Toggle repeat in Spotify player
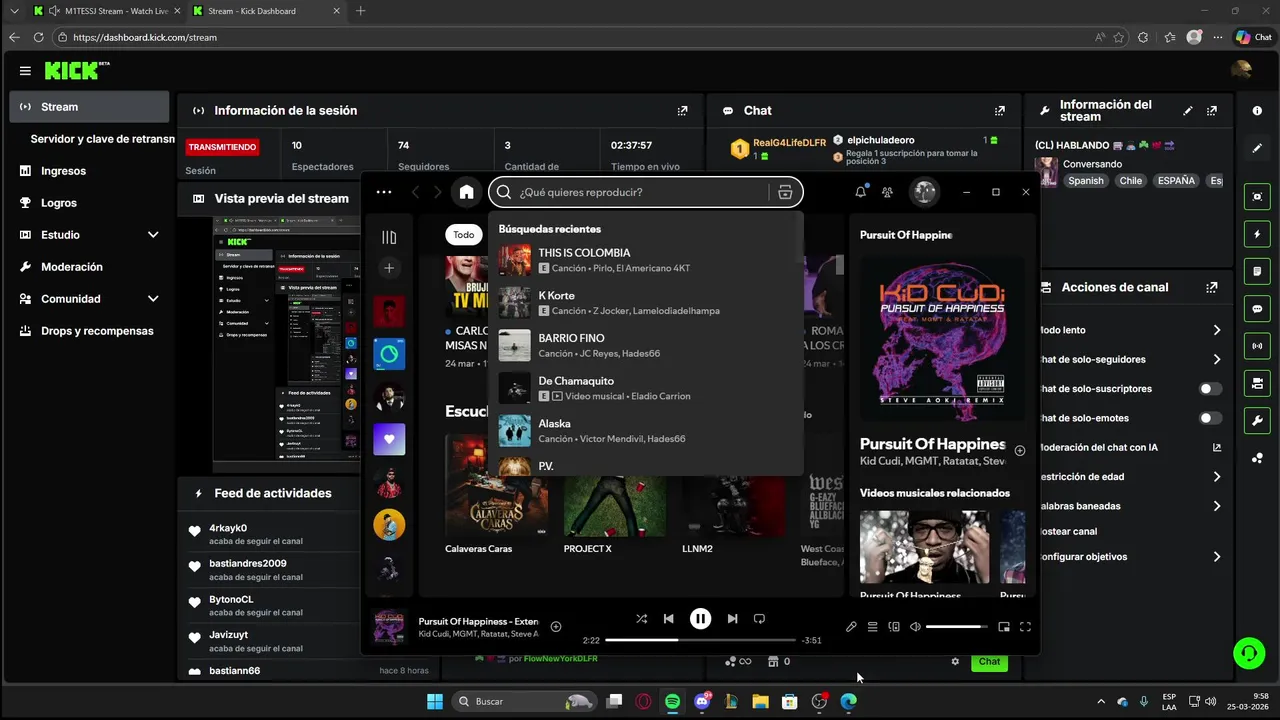The width and height of the screenshot is (1280, 720). (759, 619)
